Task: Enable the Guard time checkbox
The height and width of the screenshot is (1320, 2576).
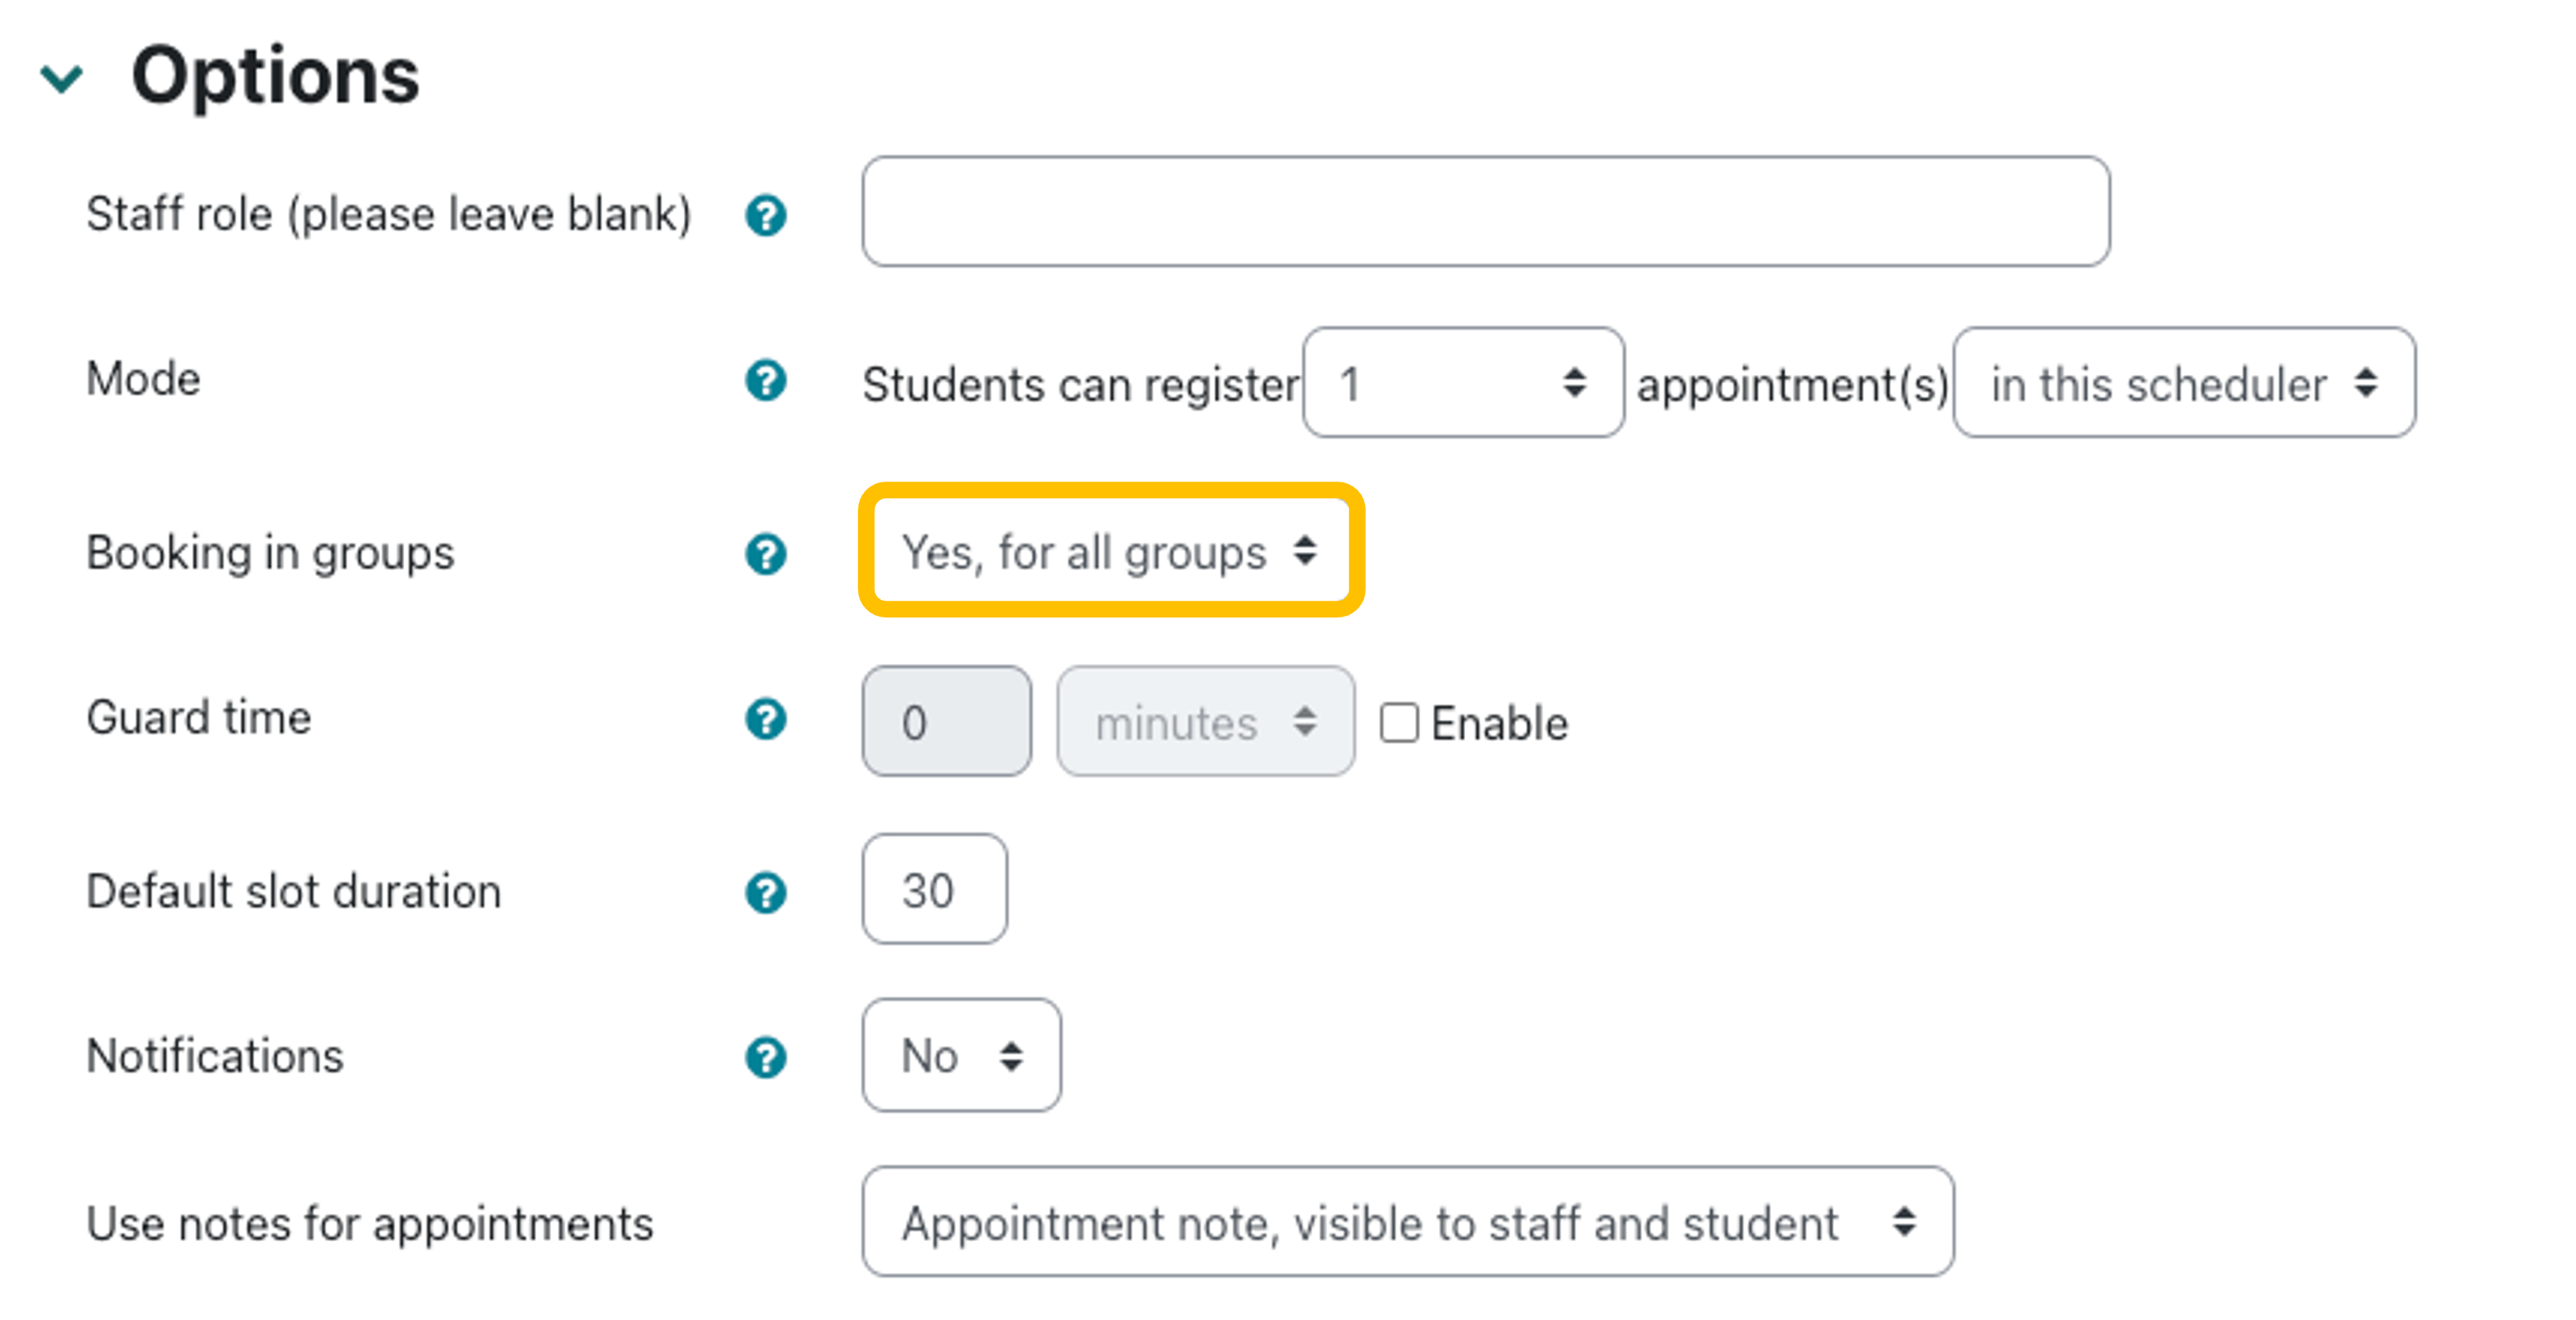Action: pyautogui.click(x=1399, y=723)
